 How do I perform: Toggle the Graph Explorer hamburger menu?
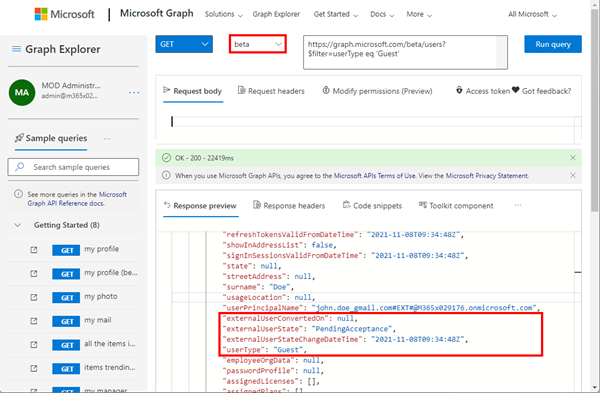click(x=16, y=49)
